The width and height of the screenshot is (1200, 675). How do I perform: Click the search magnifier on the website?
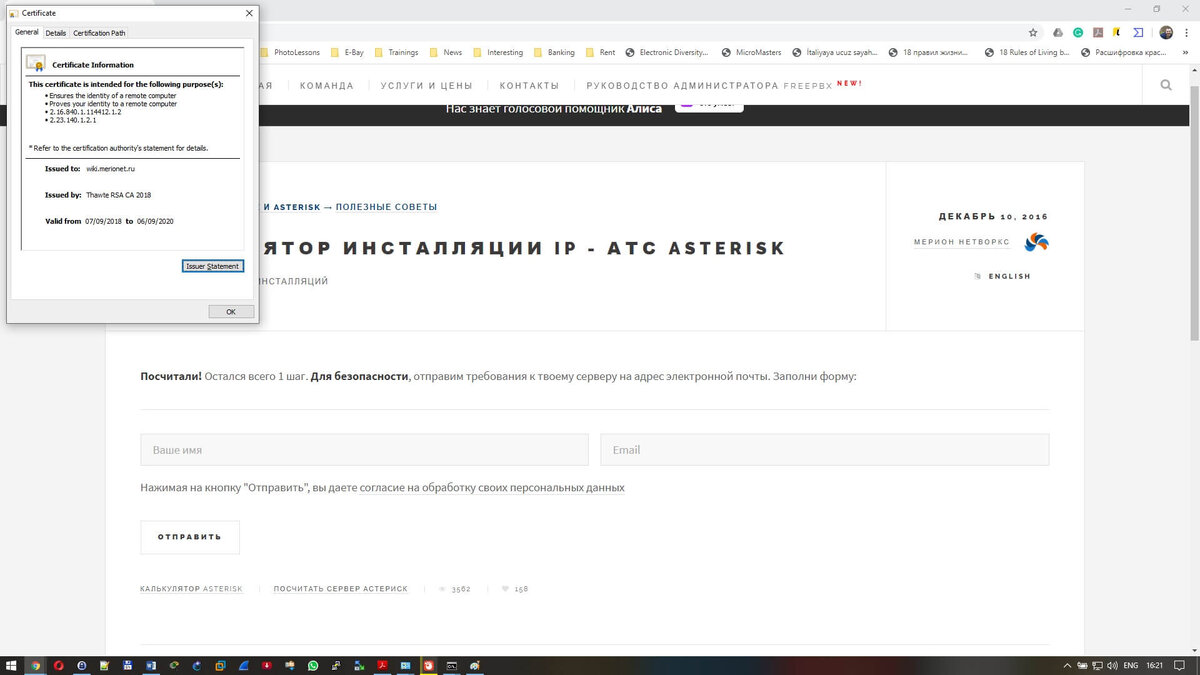click(x=1166, y=85)
